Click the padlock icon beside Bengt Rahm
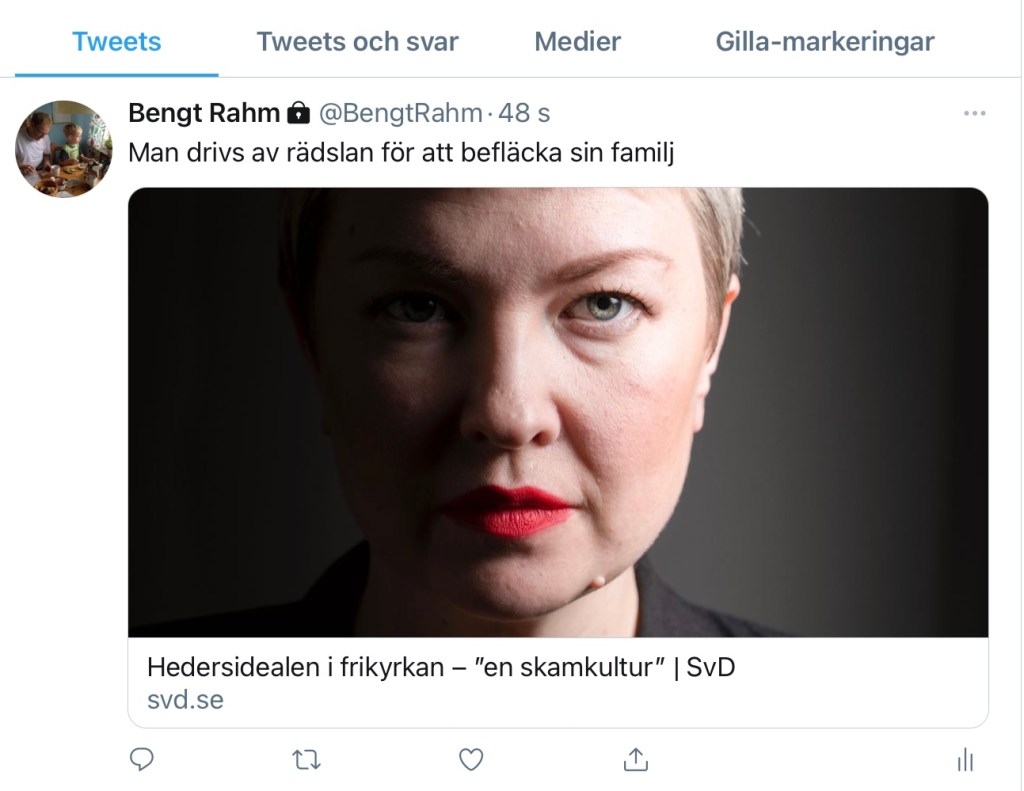The width and height of the screenshot is (1024, 791). tap(298, 114)
